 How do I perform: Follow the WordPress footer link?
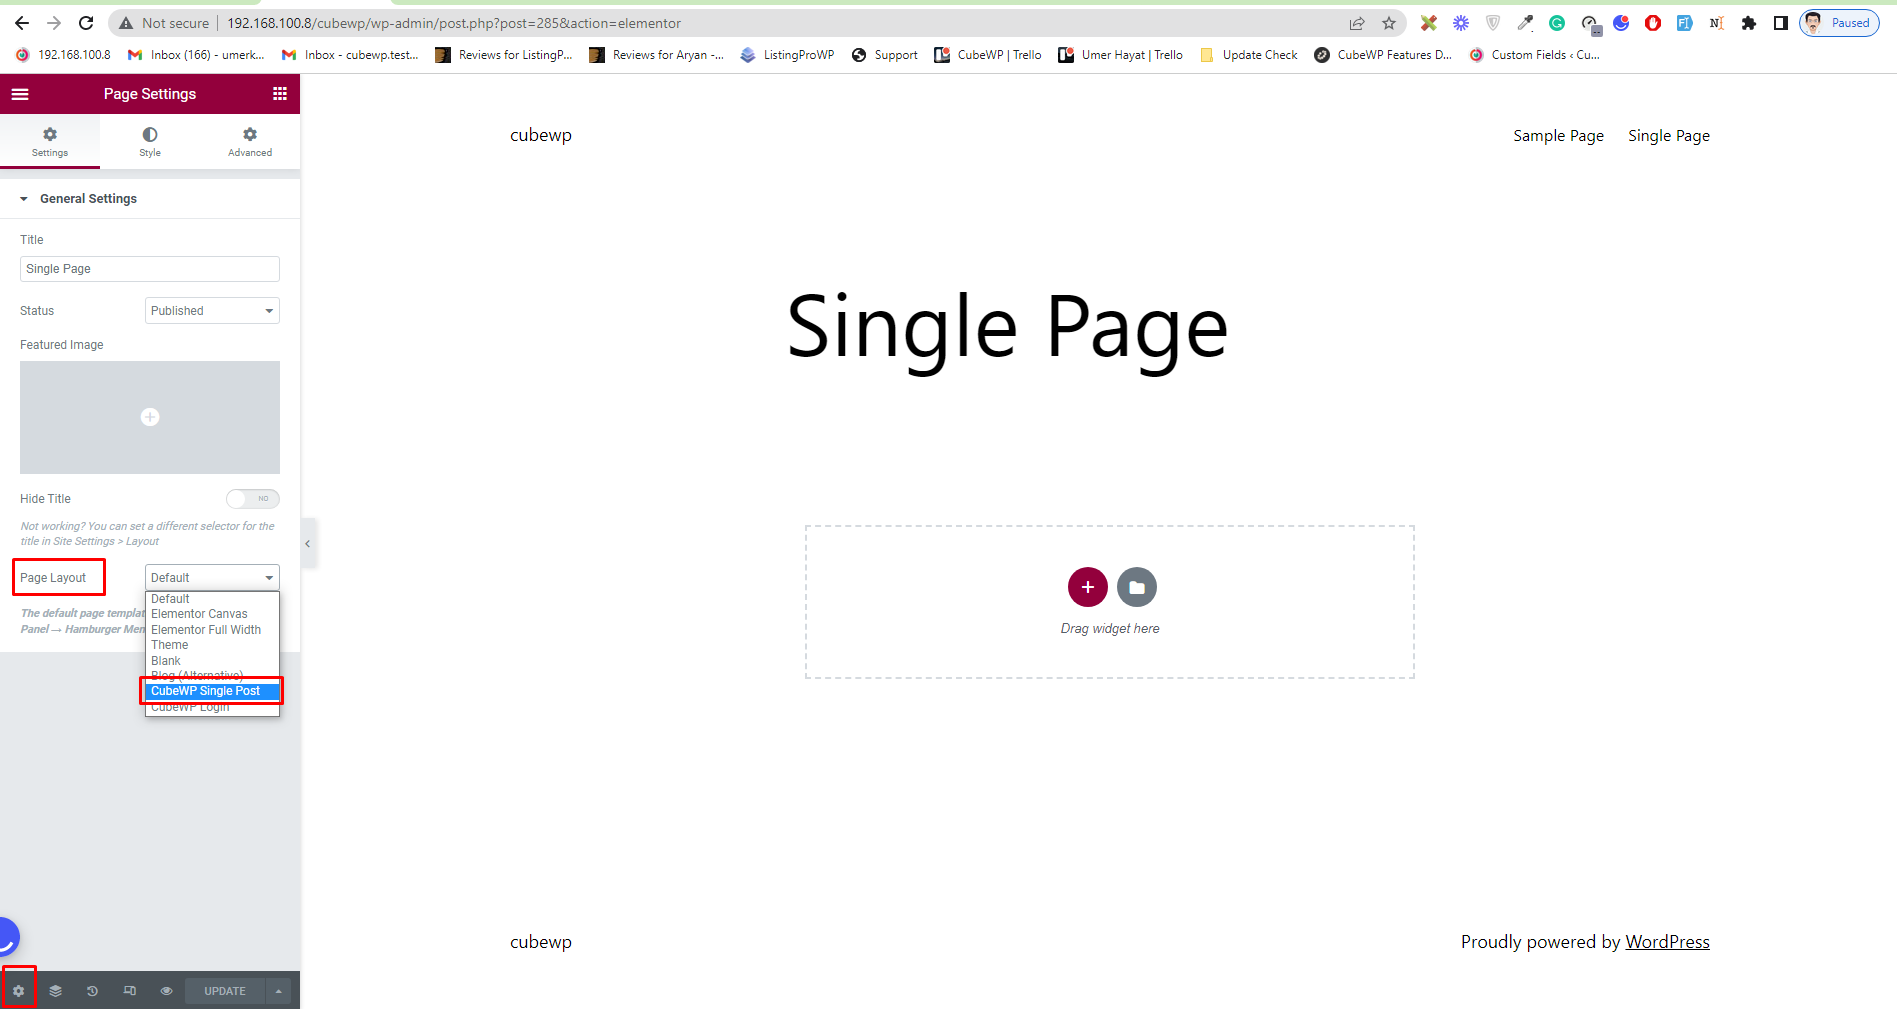[x=1667, y=942]
